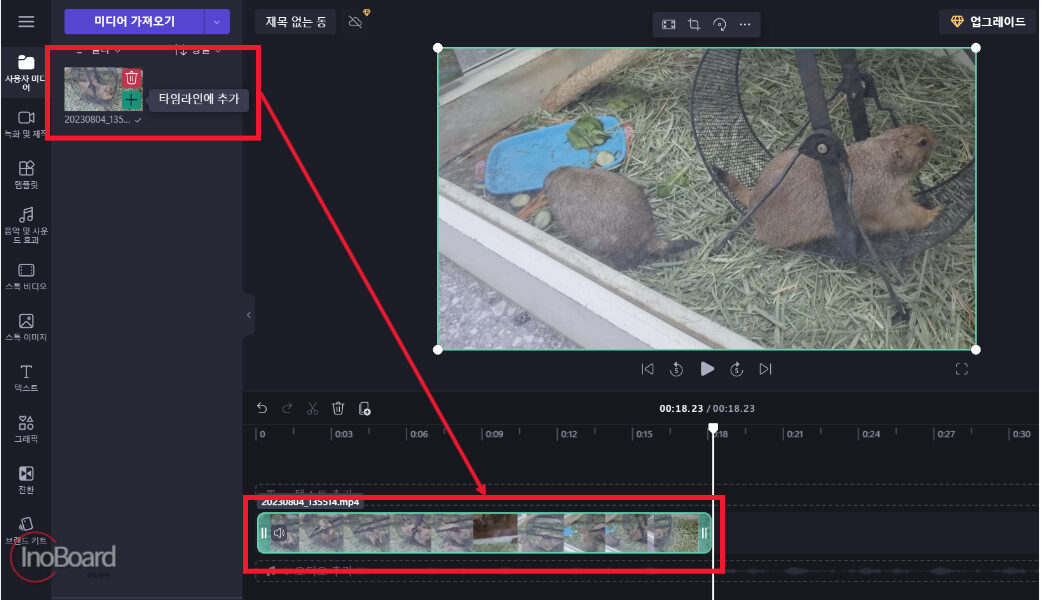The height and width of the screenshot is (600, 1042).
Task: Undo the last action in timeline toolbar
Action: point(262,408)
